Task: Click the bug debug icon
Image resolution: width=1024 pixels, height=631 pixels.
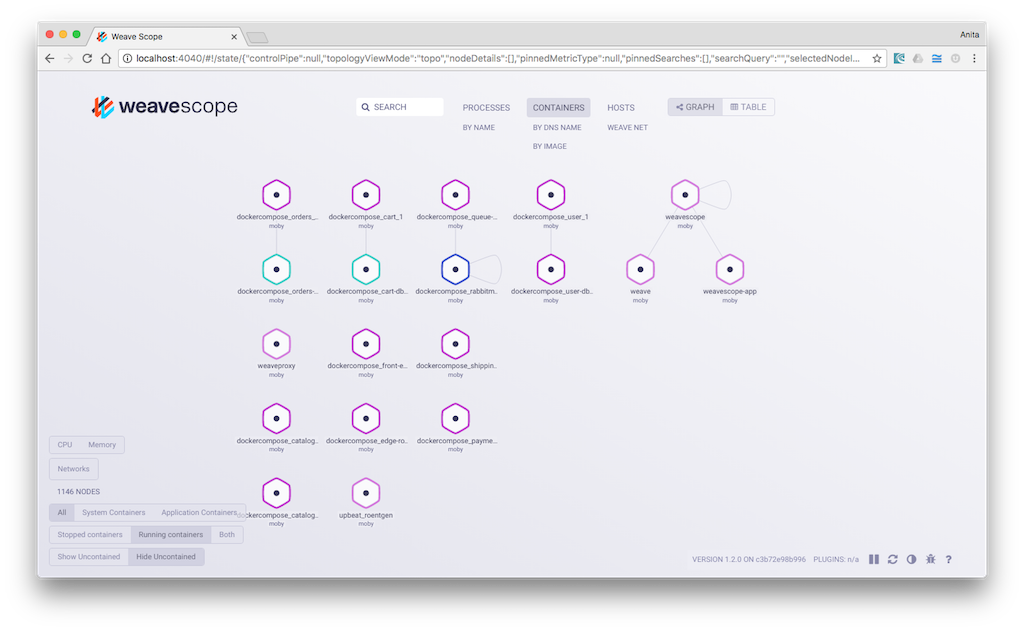Action: [931, 559]
